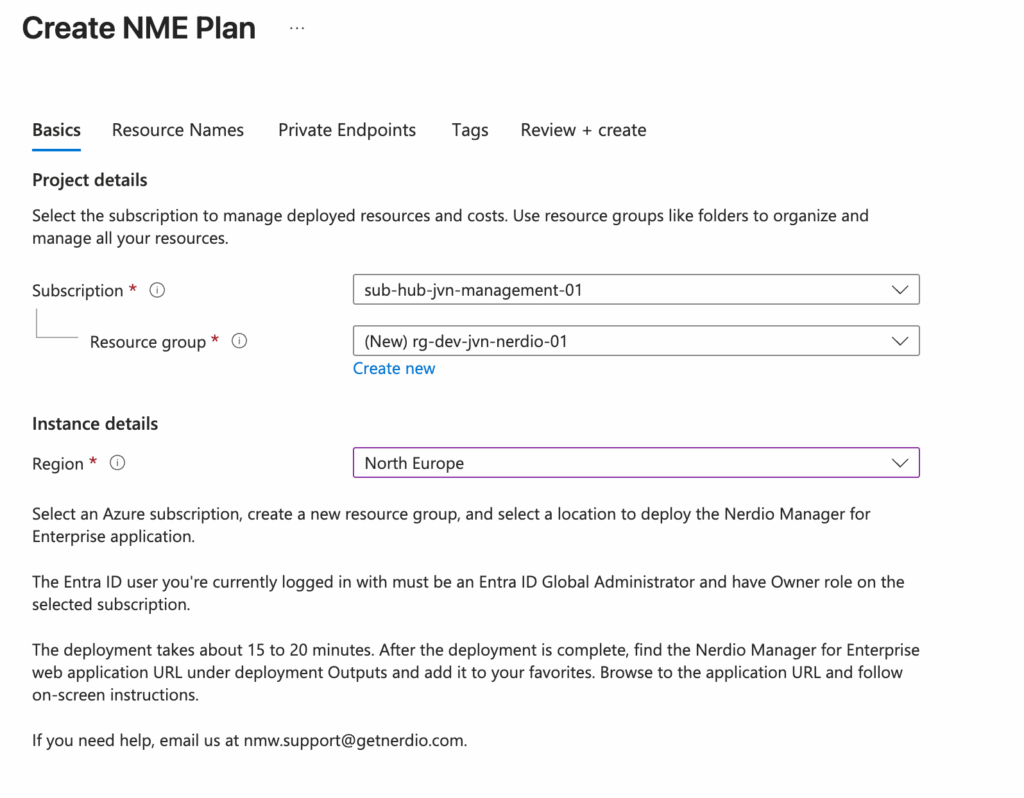
Task: Click the info icon beside Subscription
Action: pos(157,291)
